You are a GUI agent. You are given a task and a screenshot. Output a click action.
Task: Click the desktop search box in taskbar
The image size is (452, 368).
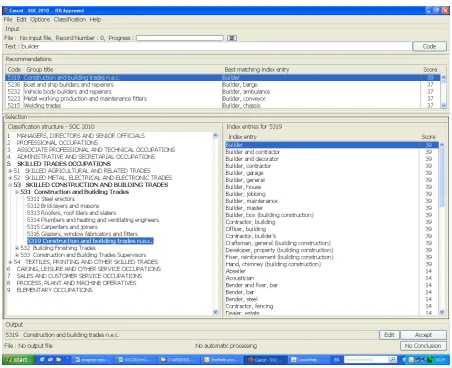(366, 360)
